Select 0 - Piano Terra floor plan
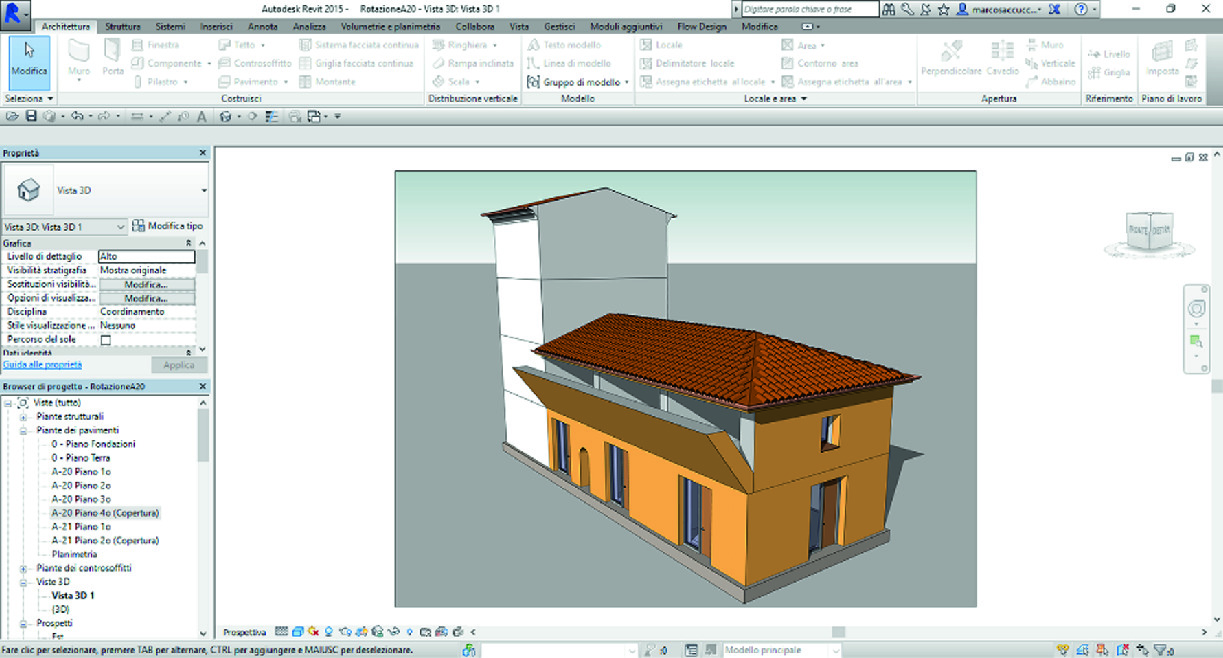This screenshot has height=658, width=1223. 81,457
